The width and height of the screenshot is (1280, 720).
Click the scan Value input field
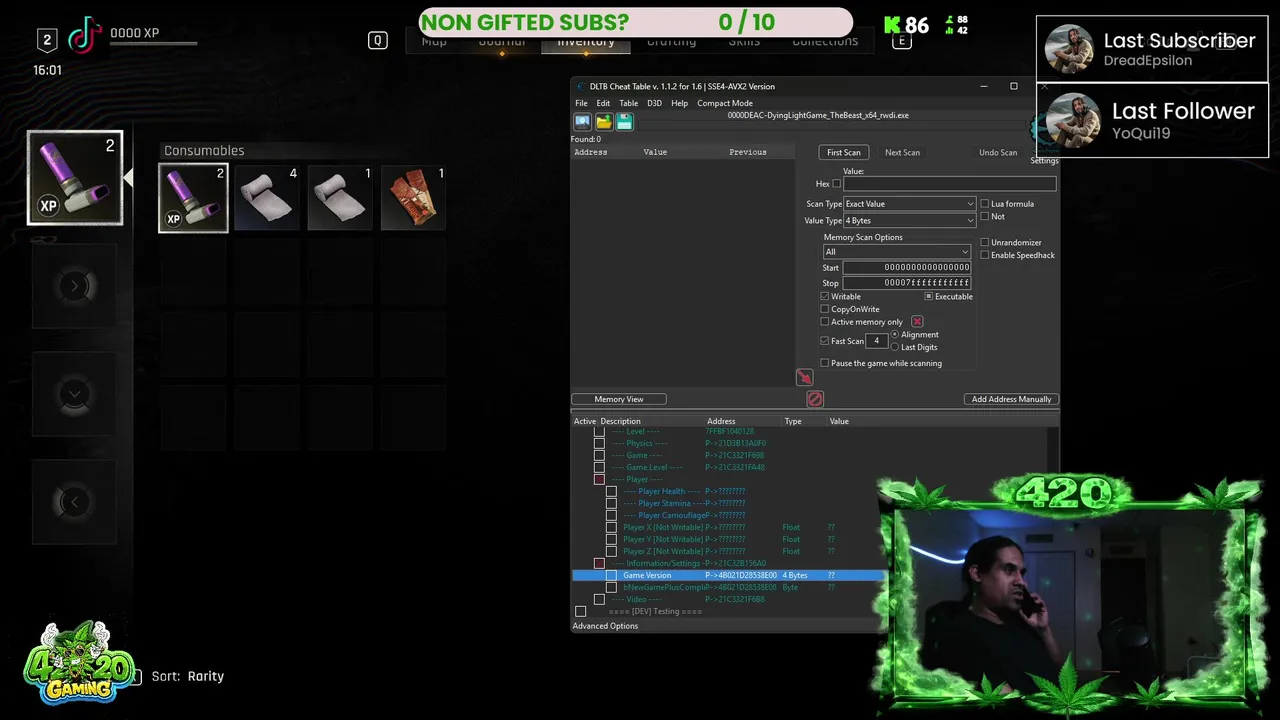(949, 184)
